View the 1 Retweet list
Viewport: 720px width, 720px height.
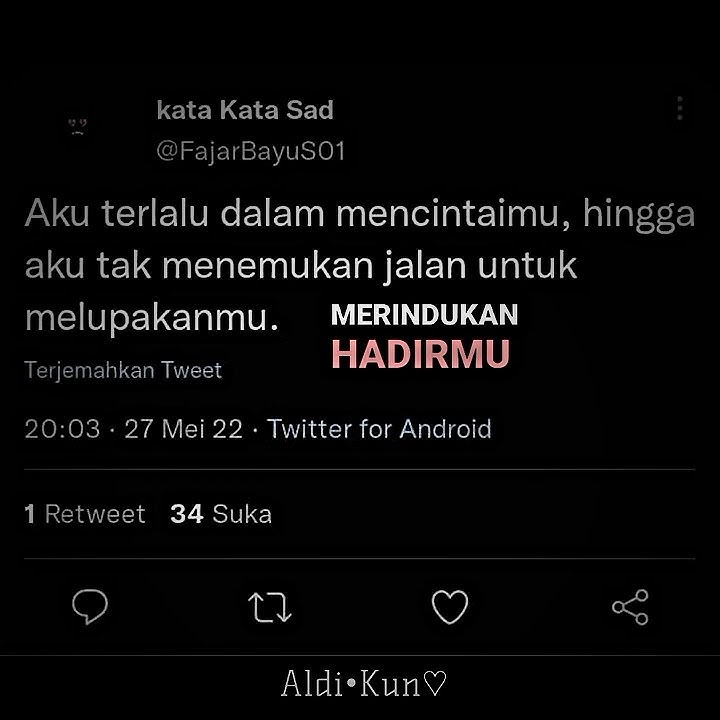[x=85, y=513]
